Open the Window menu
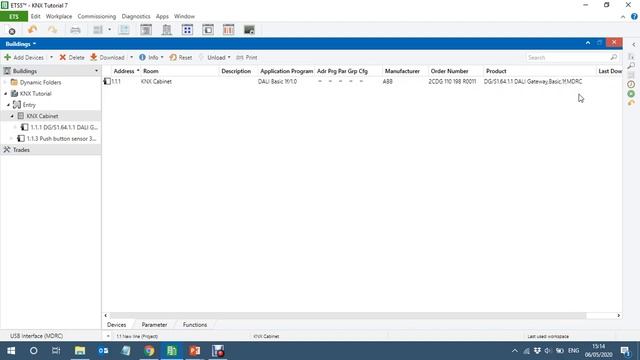The height and width of the screenshot is (360, 640). point(184,16)
